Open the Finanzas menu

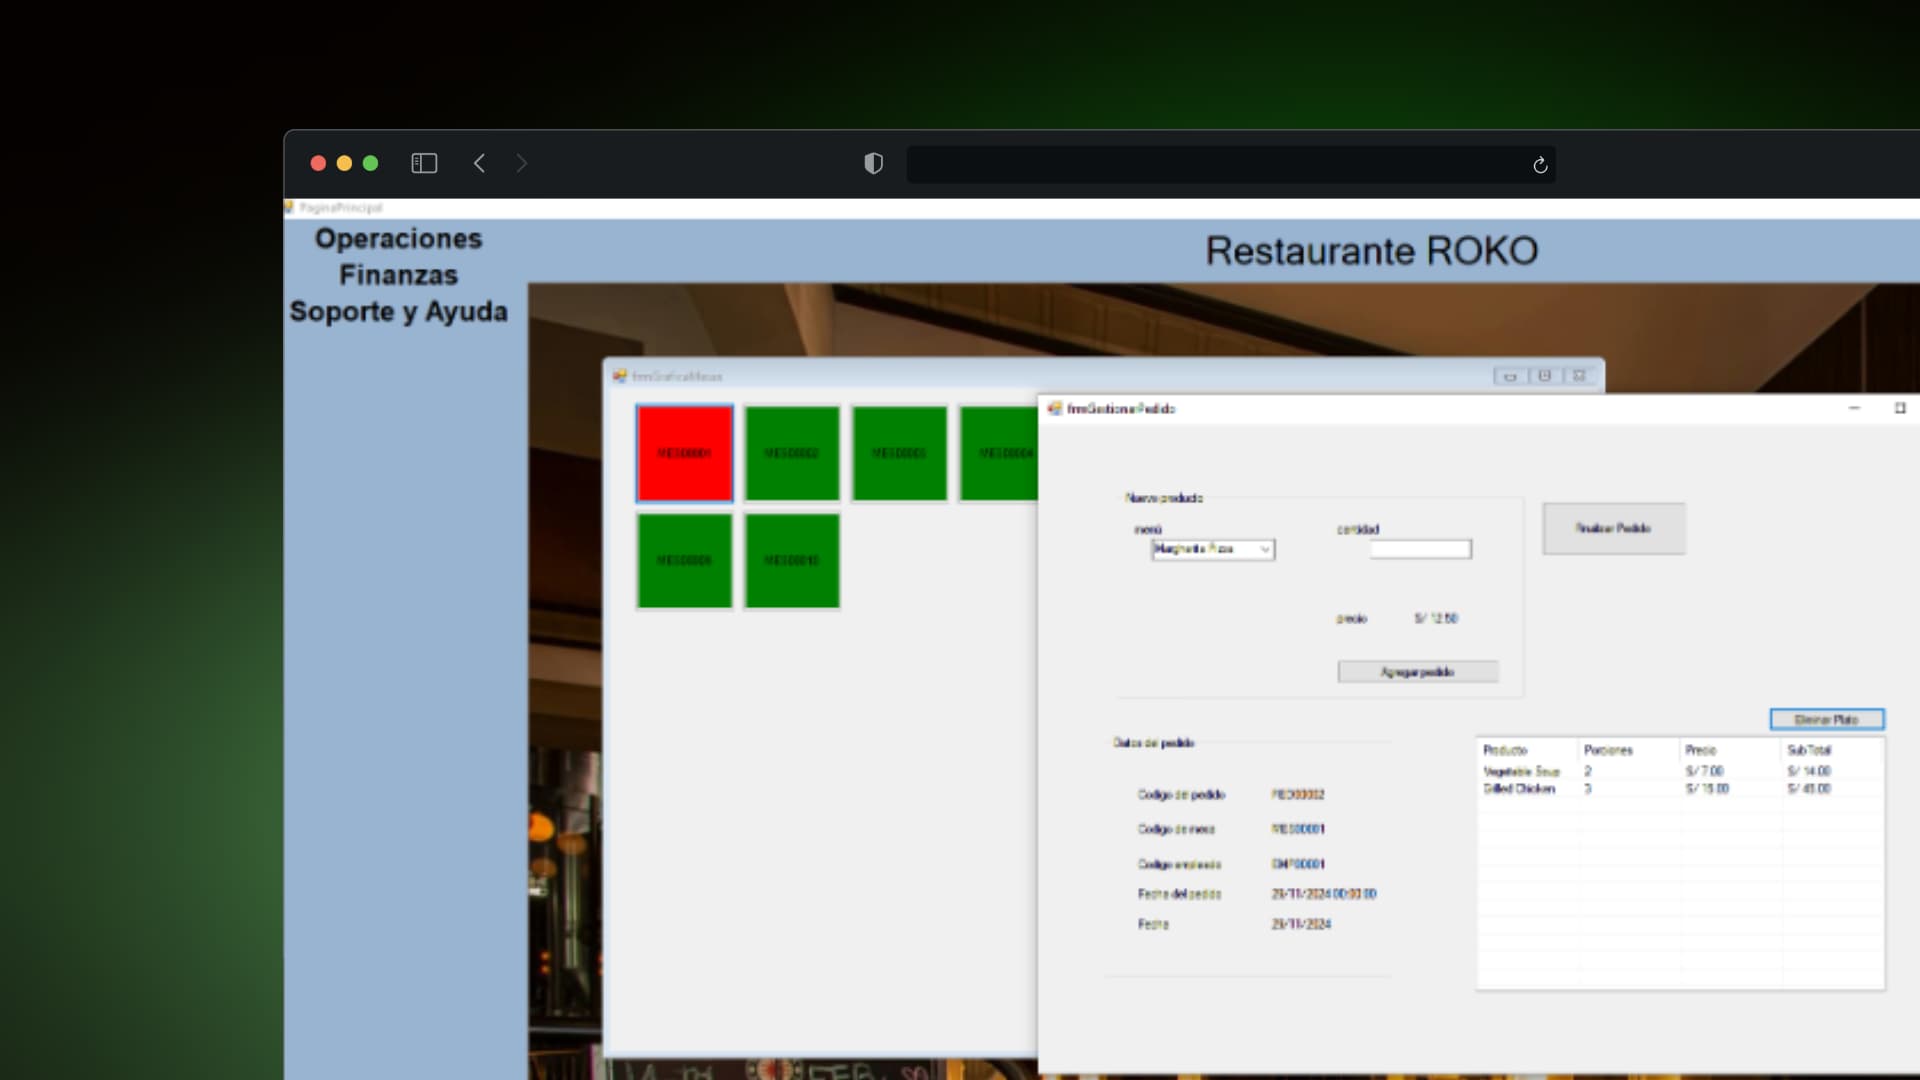coord(398,275)
